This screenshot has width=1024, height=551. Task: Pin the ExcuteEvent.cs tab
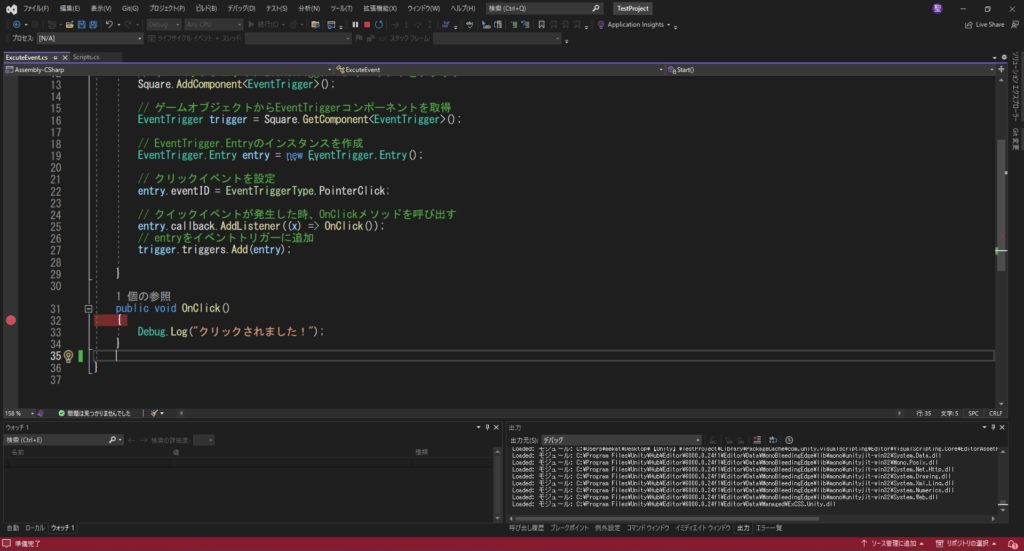pos(55,57)
